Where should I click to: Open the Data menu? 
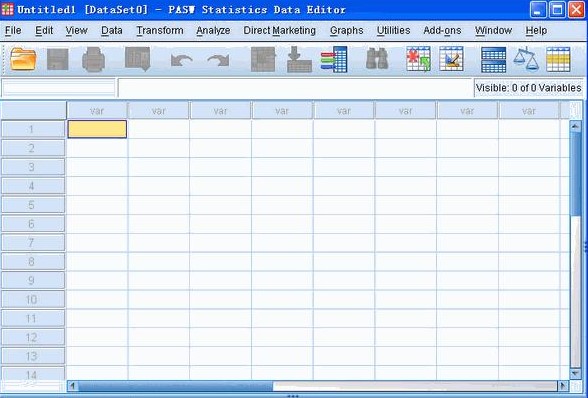[x=112, y=30]
